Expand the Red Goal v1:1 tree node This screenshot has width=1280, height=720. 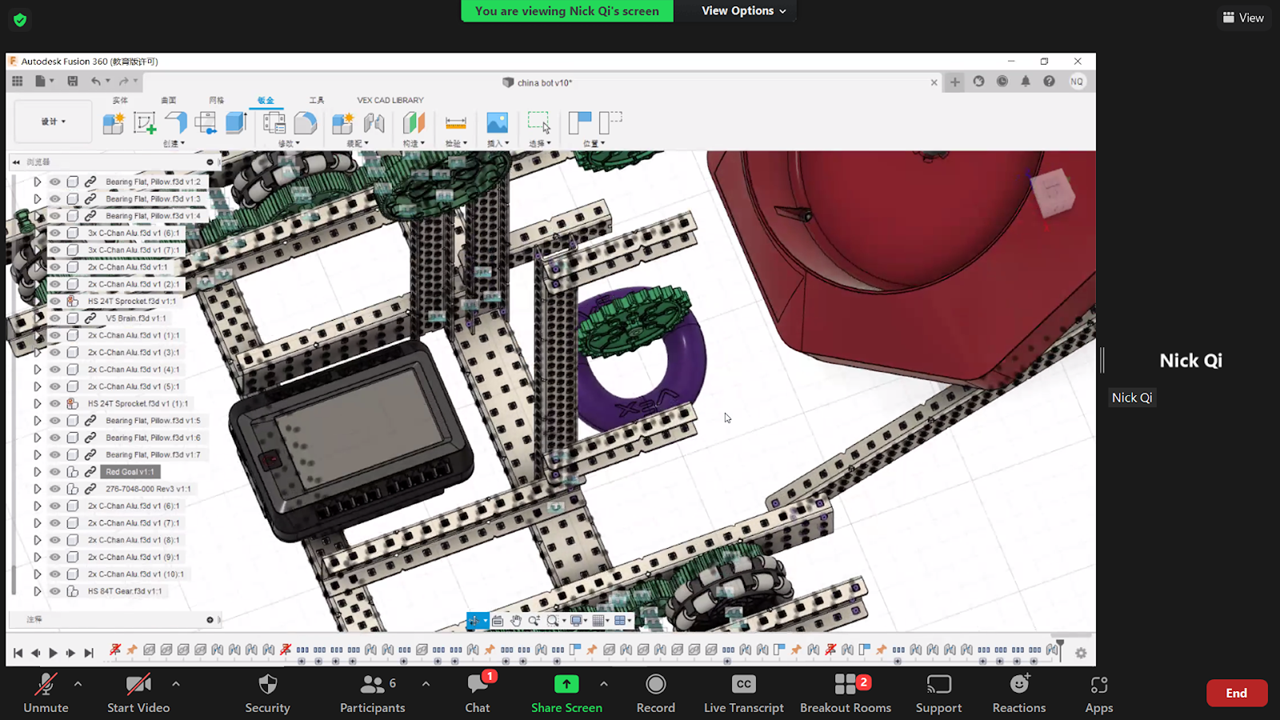pos(37,472)
